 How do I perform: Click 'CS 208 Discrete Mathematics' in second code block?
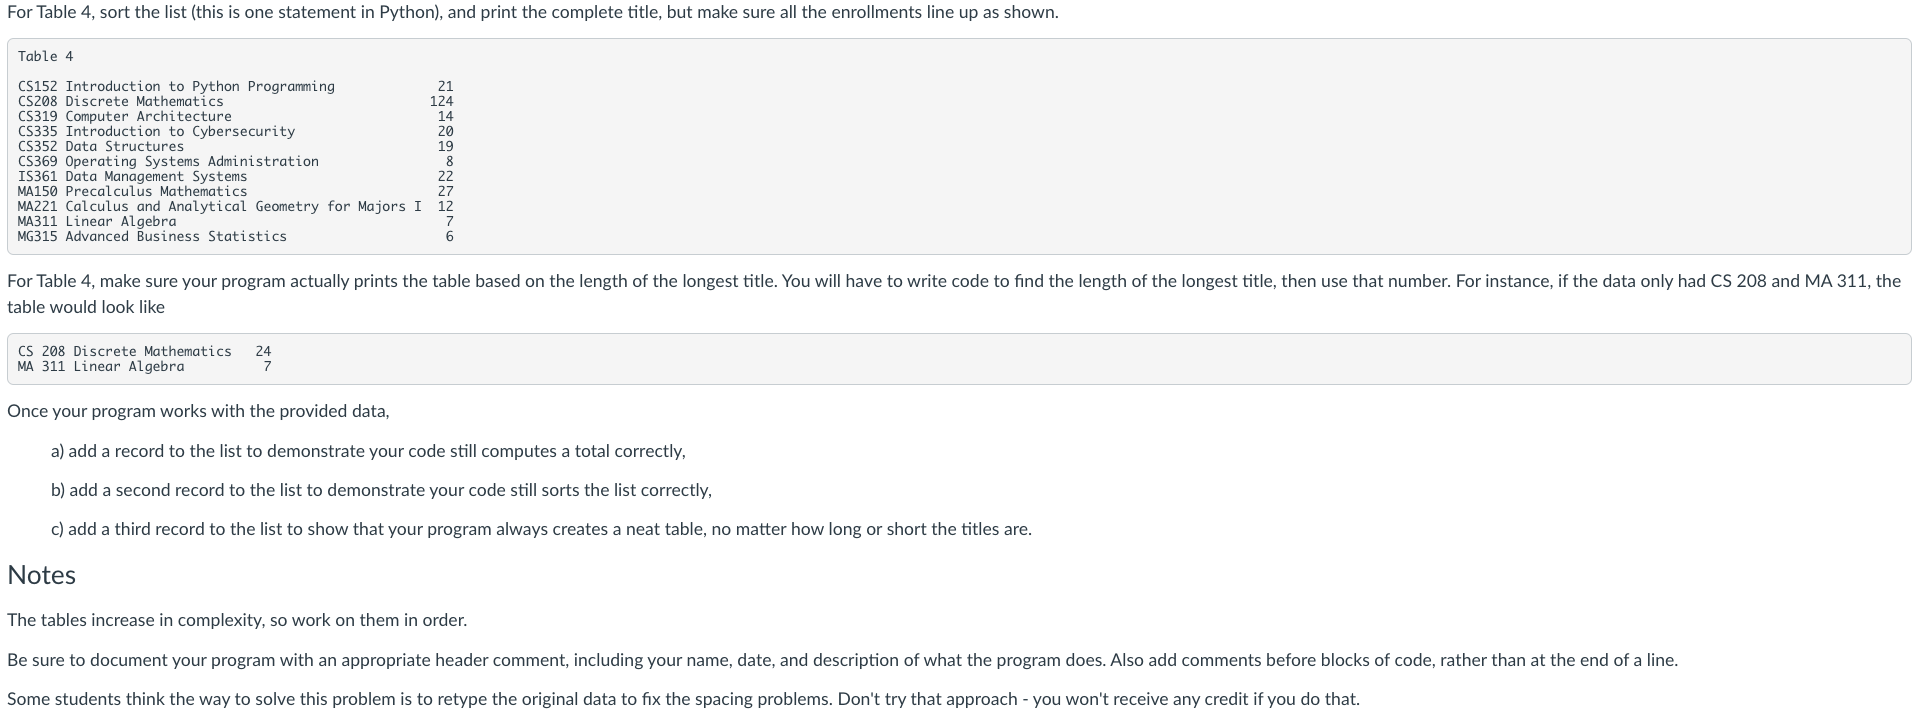[x=125, y=351]
